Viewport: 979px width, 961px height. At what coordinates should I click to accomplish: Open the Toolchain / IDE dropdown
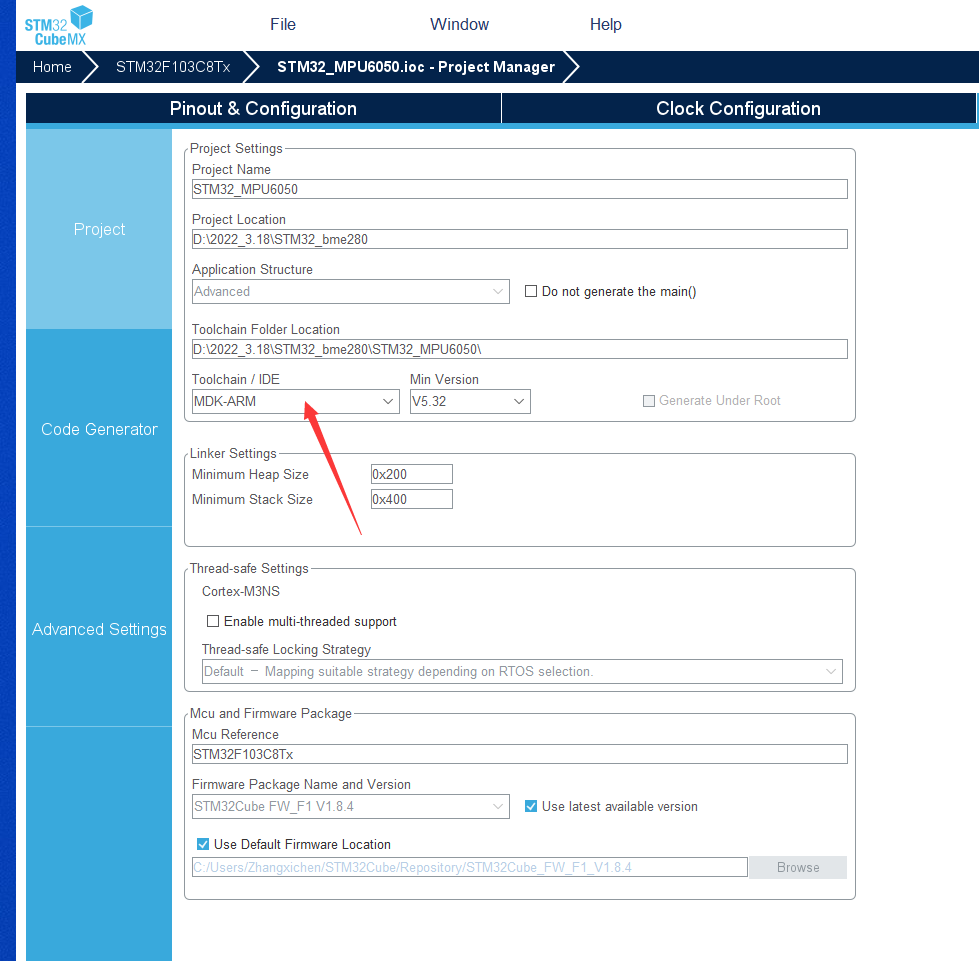tap(295, 402)
